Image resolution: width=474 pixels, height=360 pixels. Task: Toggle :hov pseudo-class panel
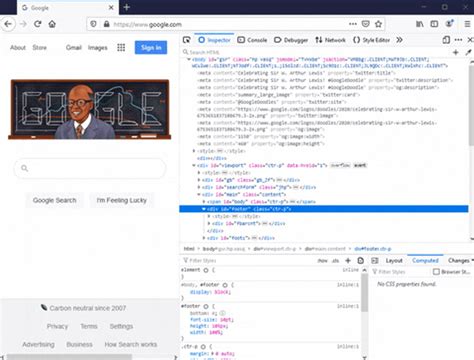click(322, 261)
